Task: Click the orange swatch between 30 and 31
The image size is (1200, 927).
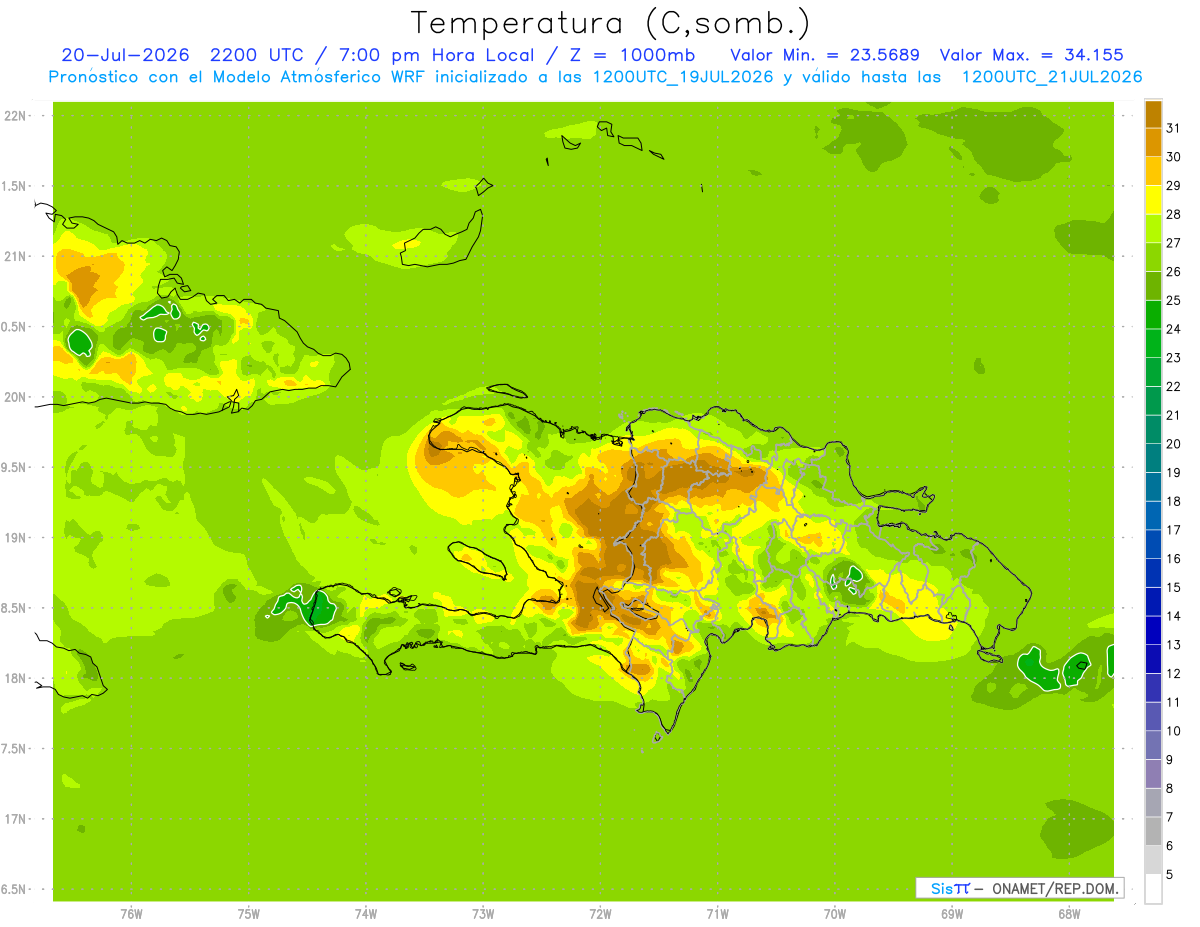Action: tap(1153, 142)
